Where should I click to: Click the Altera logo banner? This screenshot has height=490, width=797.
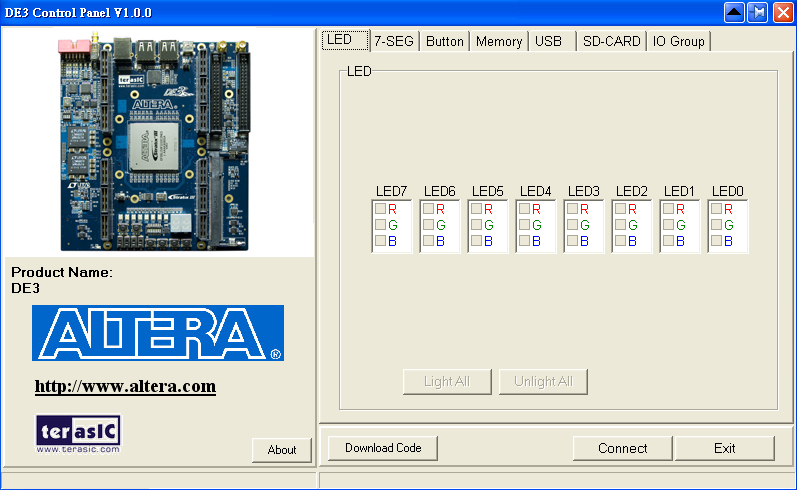158,333
